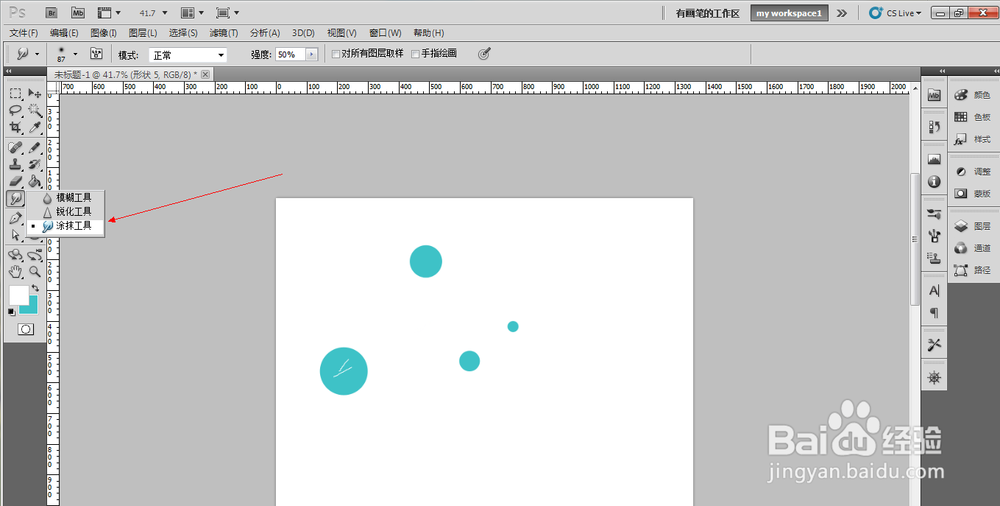
Task: Open the 滤镜(T) menu
Action: click(x=224, y=33)
